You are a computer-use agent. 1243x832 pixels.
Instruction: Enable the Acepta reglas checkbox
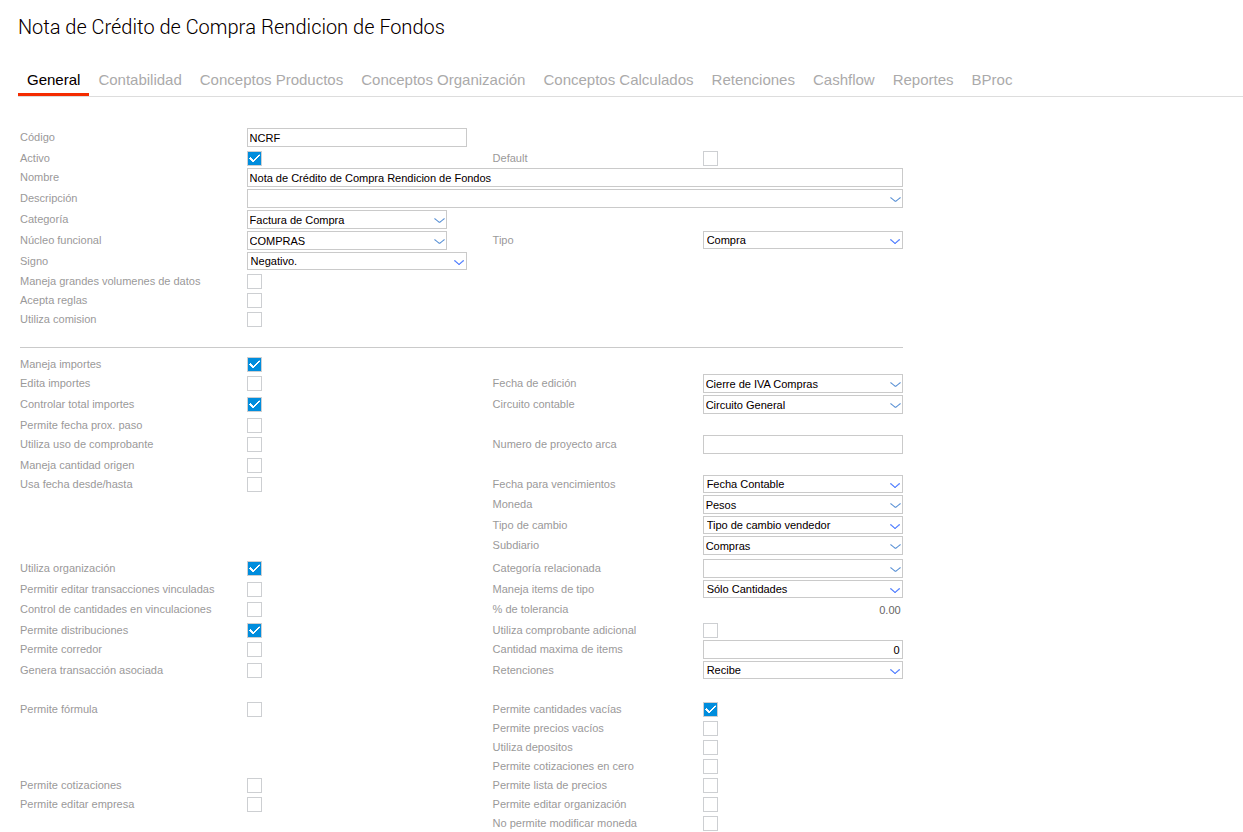pyautogui.click(x=254, y=300)
